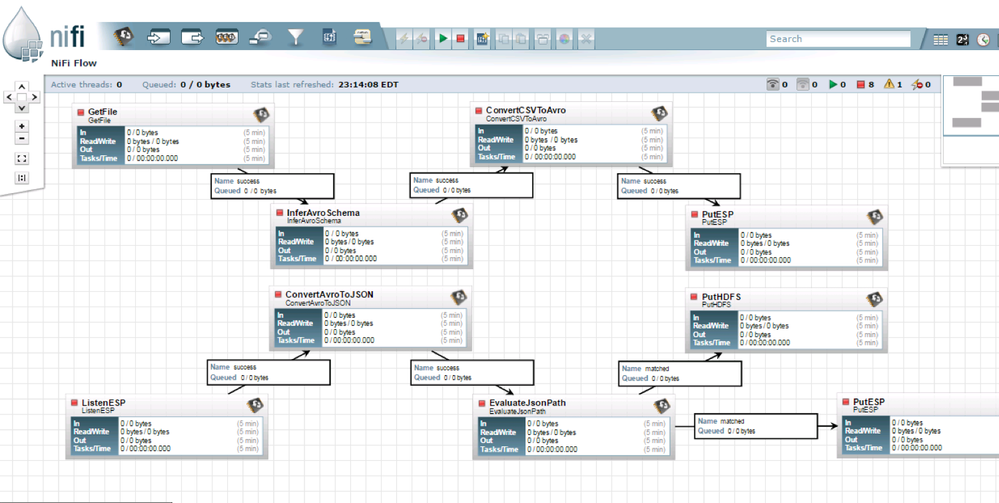The height and width of the screenshot is (503, 999).
Task: Click the Zoom Out minus button
Action: click(x=22, y=140)
